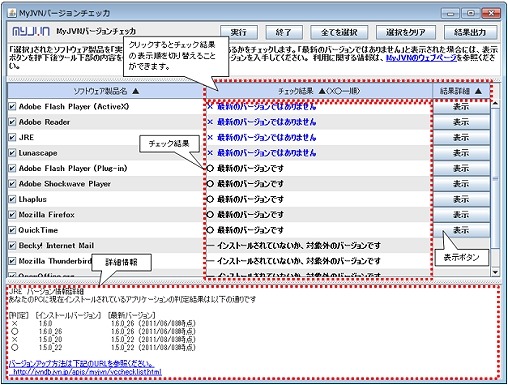Minimize the MyJVN window

click(450, 13)
